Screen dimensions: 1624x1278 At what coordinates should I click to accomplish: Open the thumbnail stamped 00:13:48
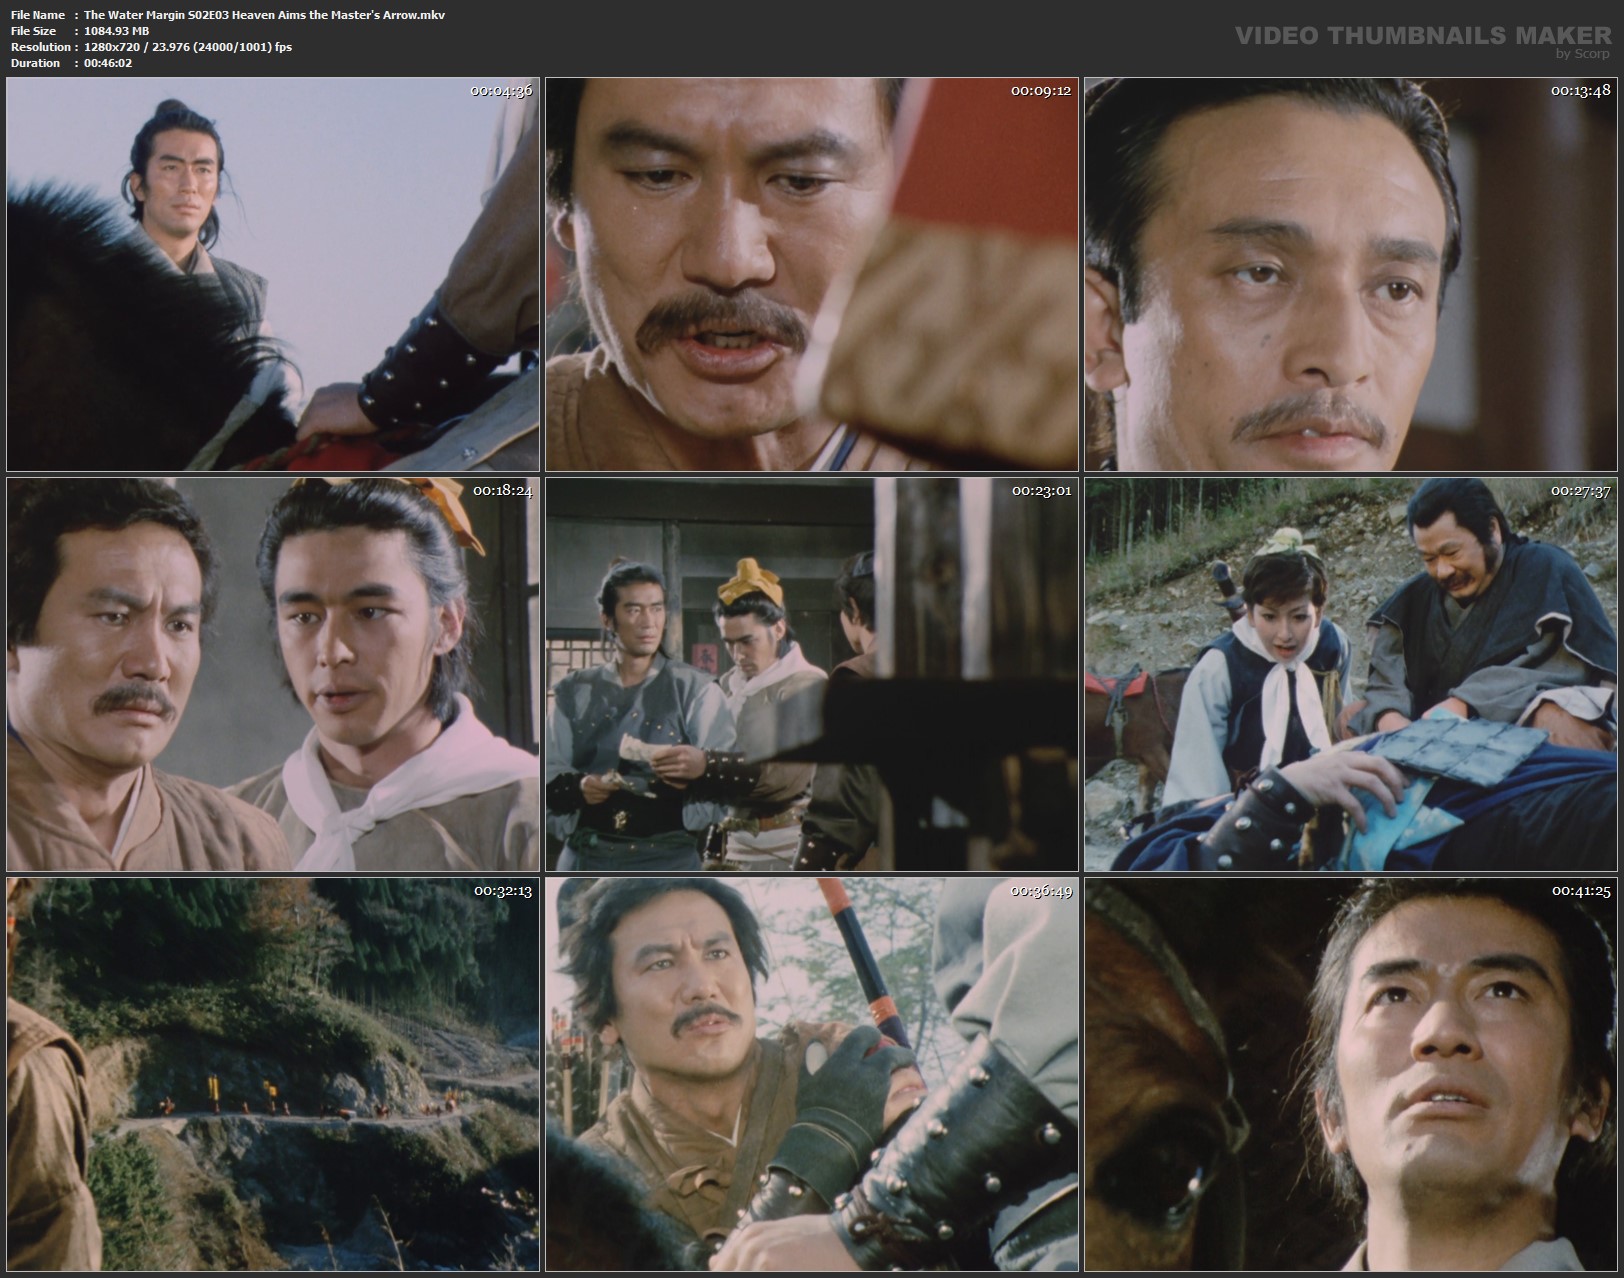1351,274
